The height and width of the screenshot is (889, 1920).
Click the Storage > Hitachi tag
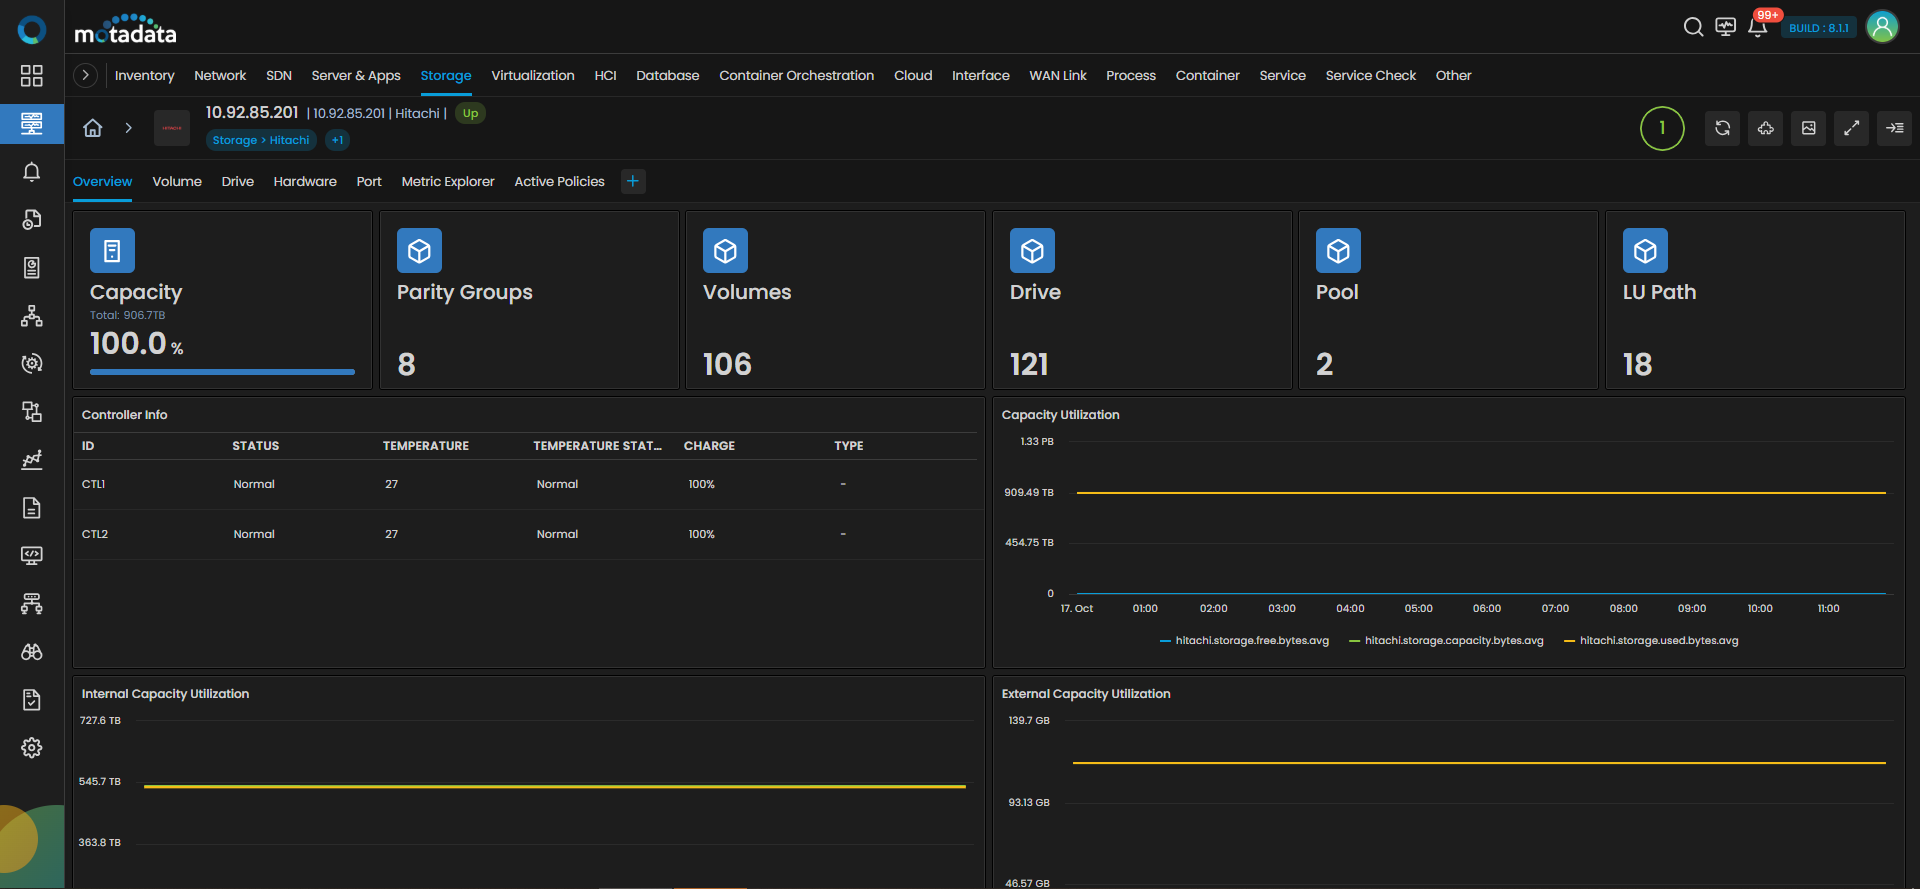click(261, 140)
